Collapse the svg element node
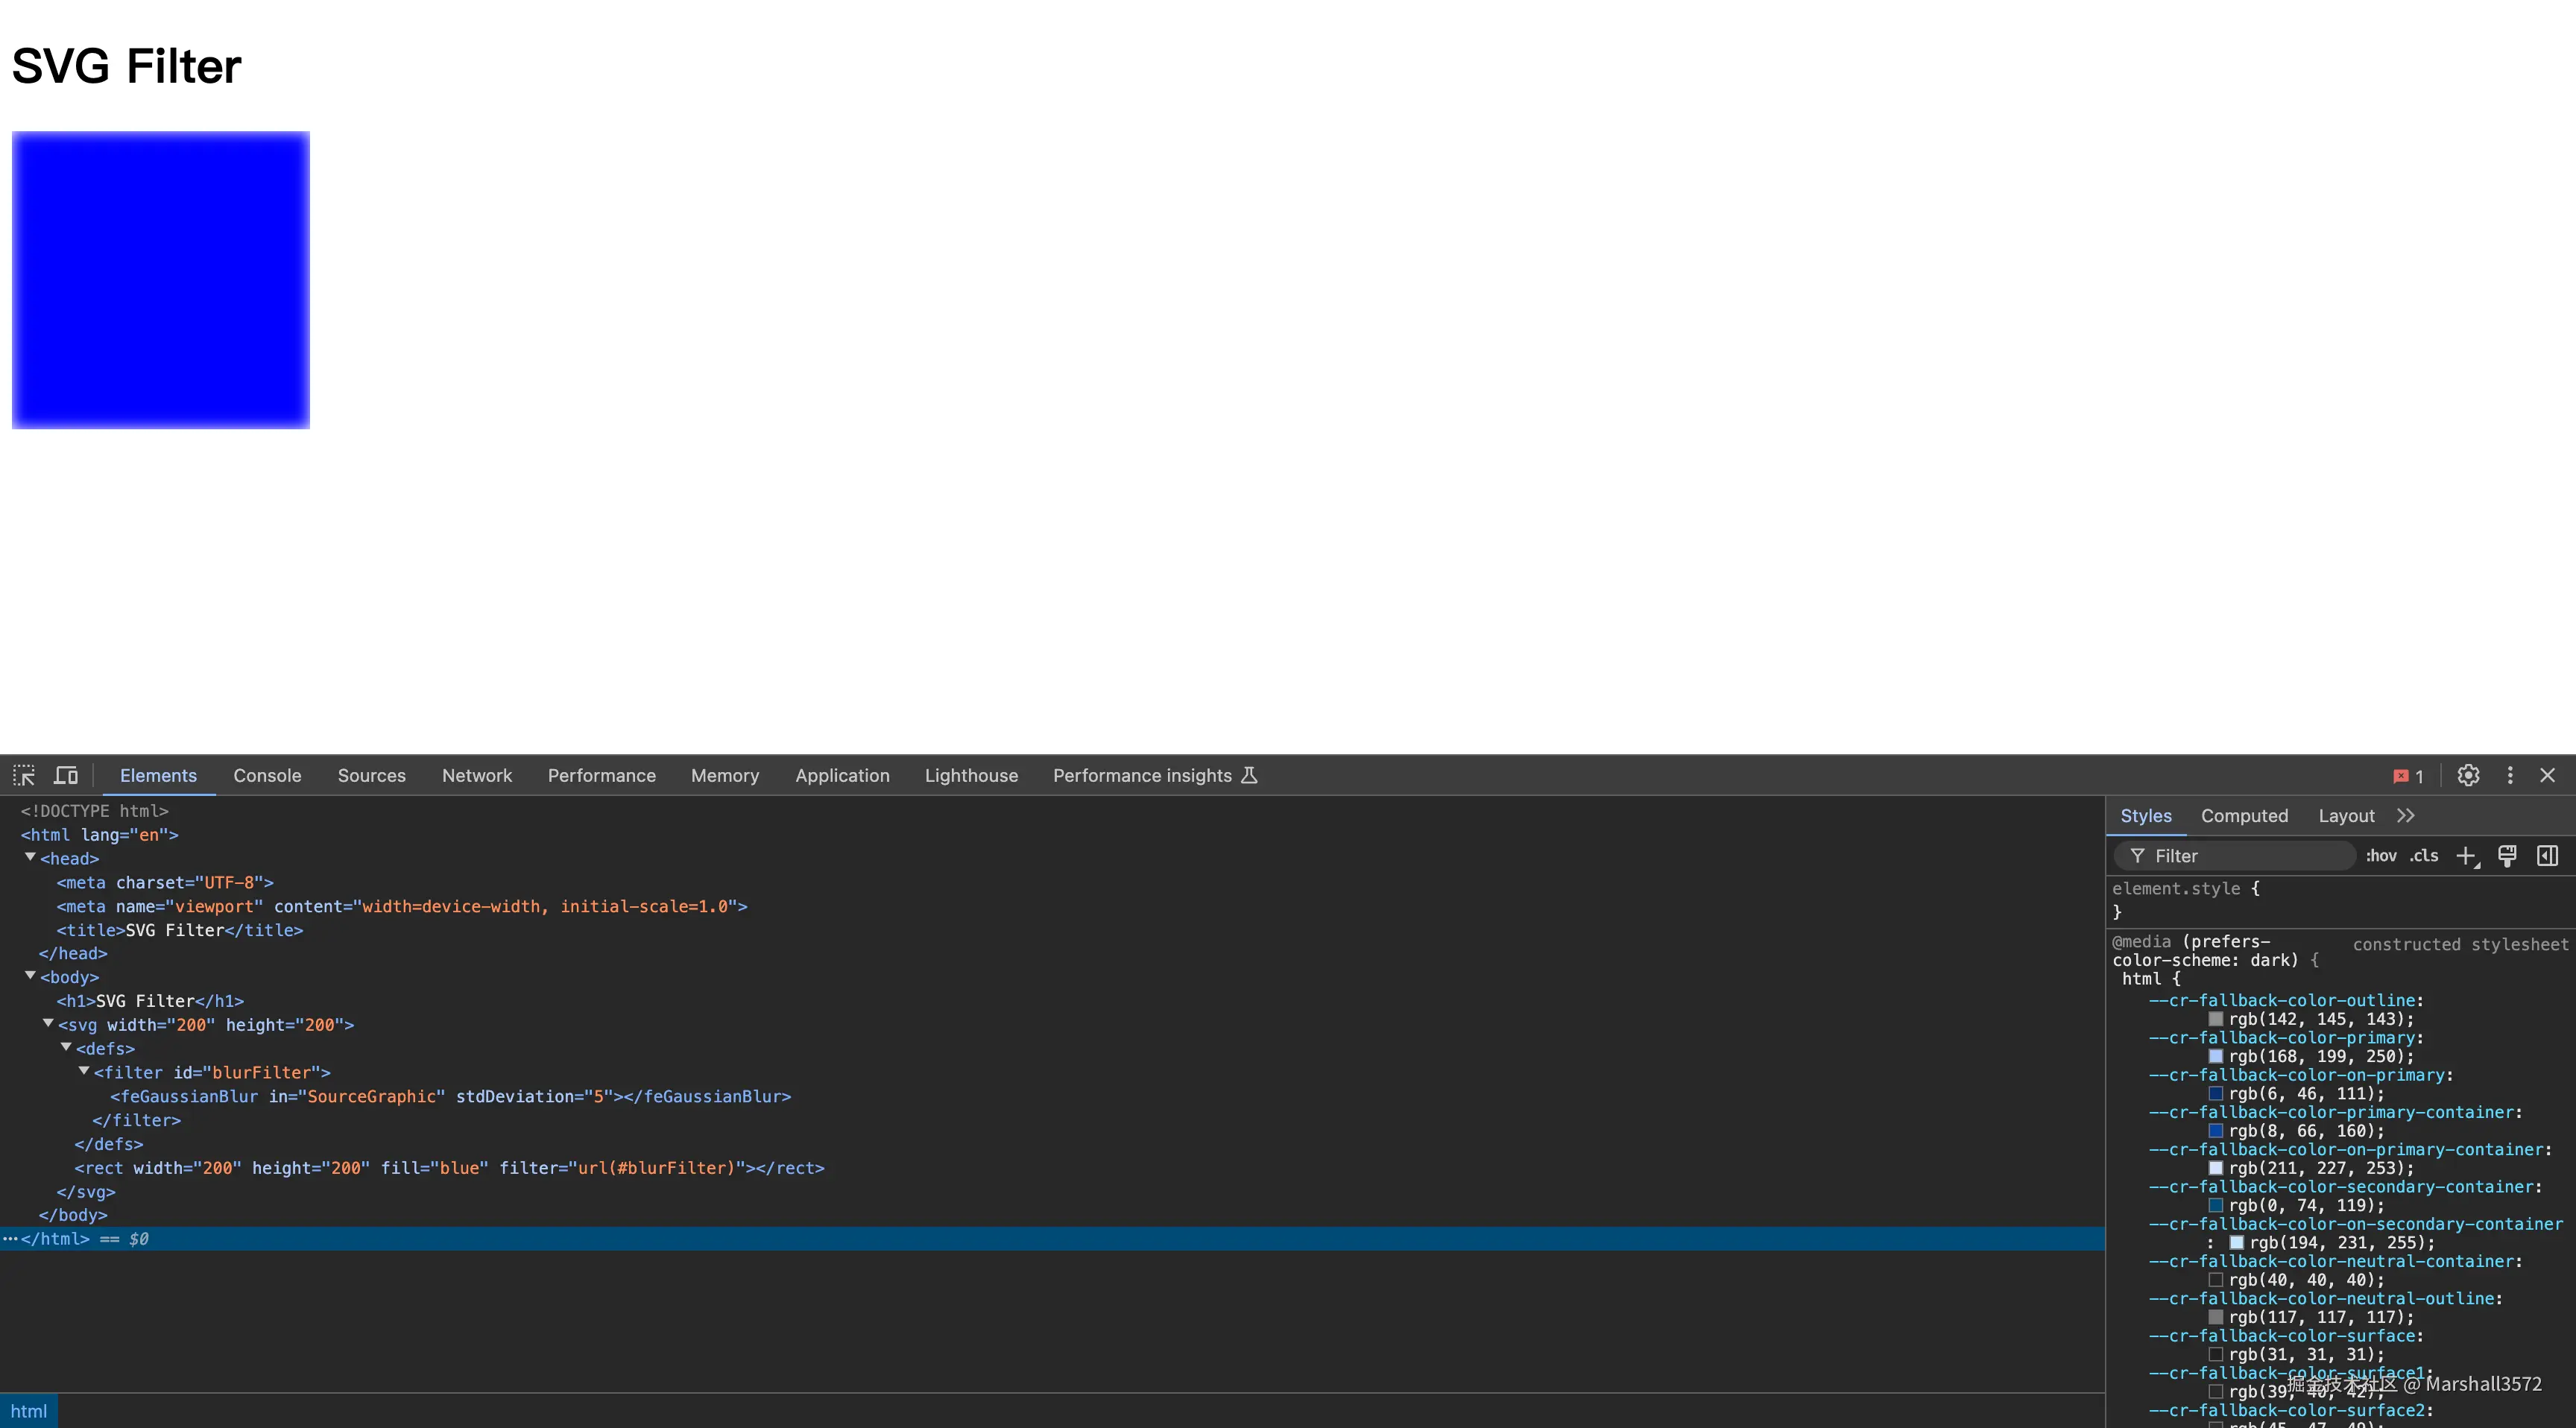The width and height of the screenshot is (2576, 1428). coord(48,1024)
